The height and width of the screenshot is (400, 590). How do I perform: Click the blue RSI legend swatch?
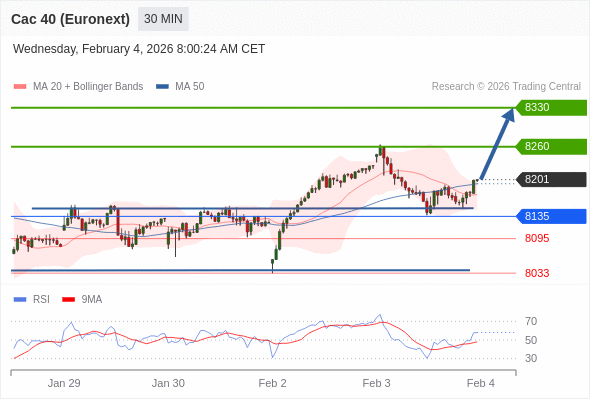pos(20,300)
